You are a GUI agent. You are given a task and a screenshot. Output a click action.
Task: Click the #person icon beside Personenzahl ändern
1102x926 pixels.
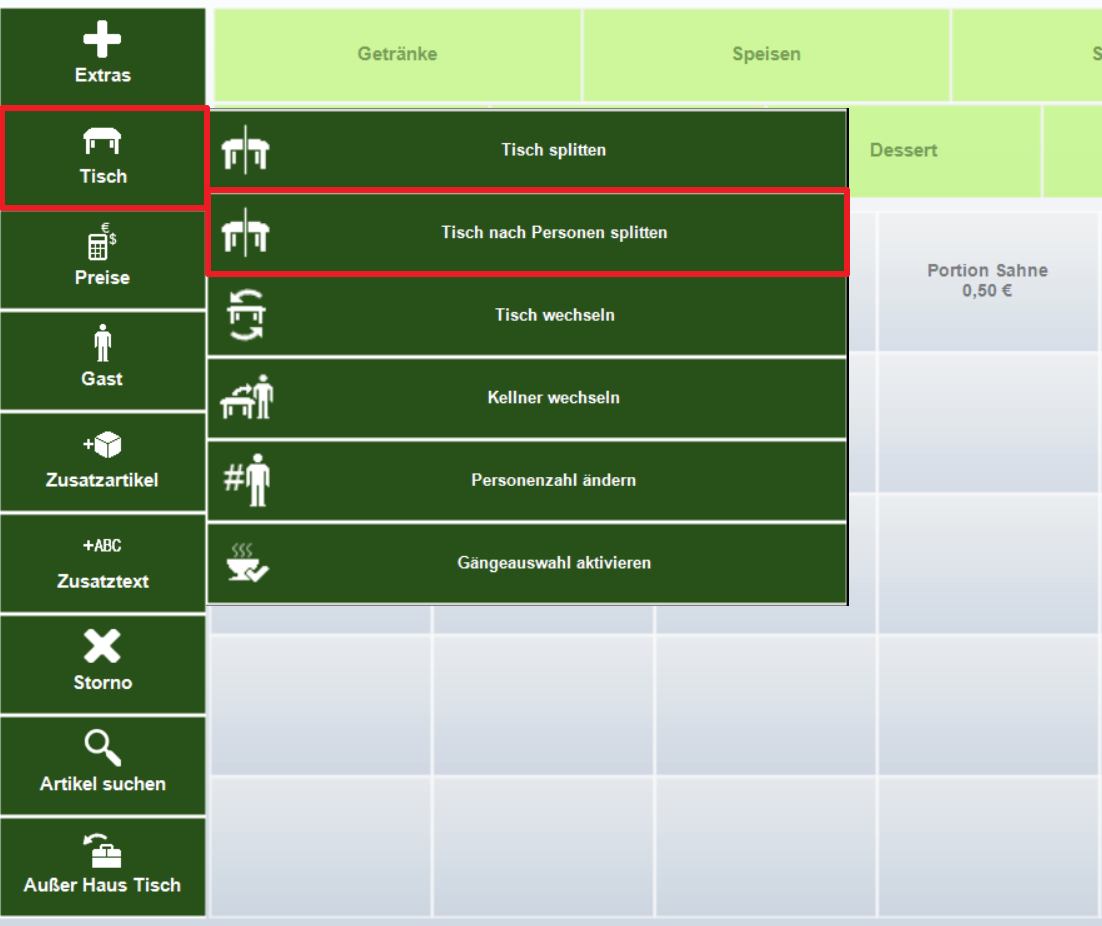coord(247,480)
